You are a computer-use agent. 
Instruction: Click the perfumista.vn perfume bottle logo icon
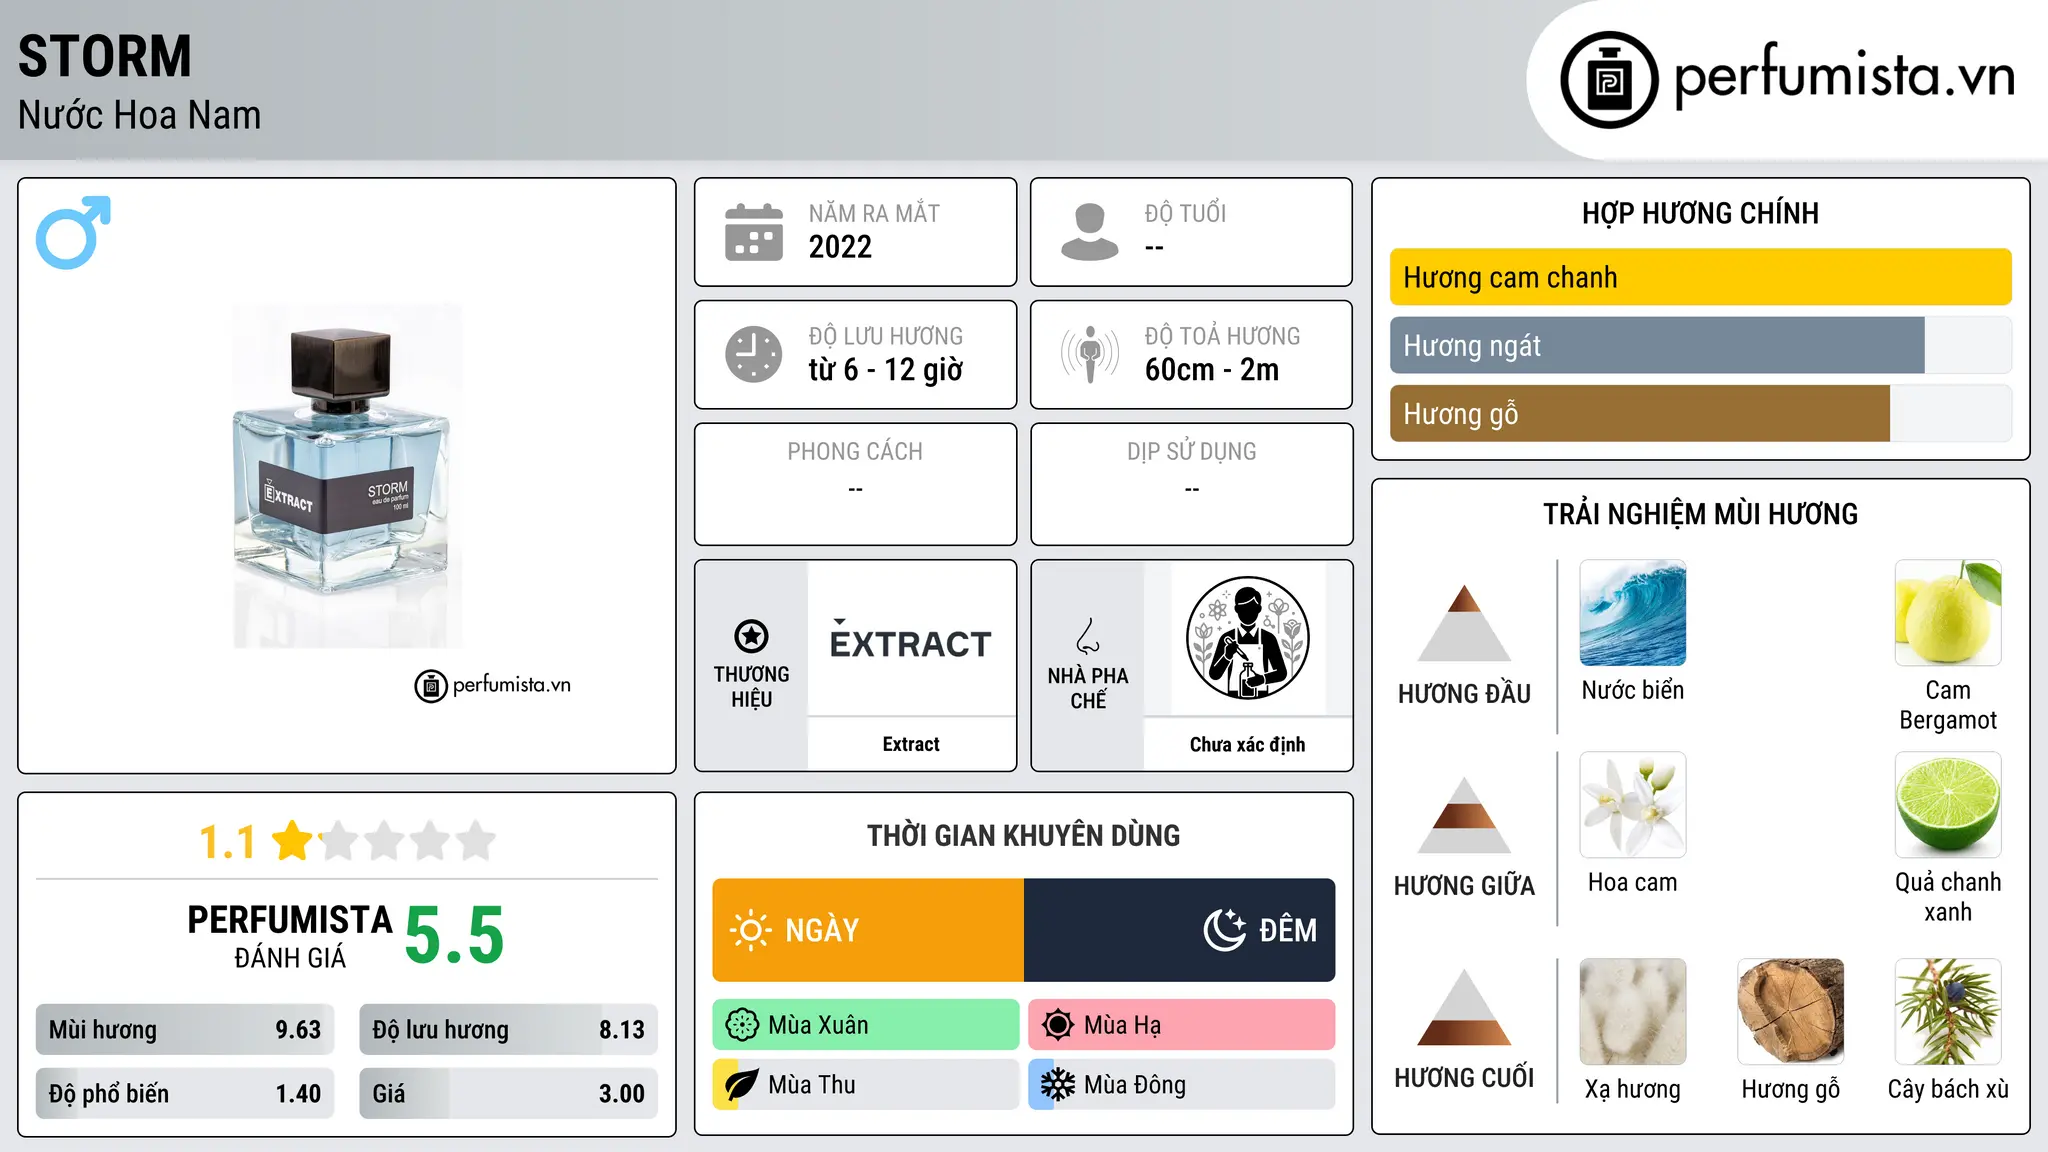point(1609,80)
